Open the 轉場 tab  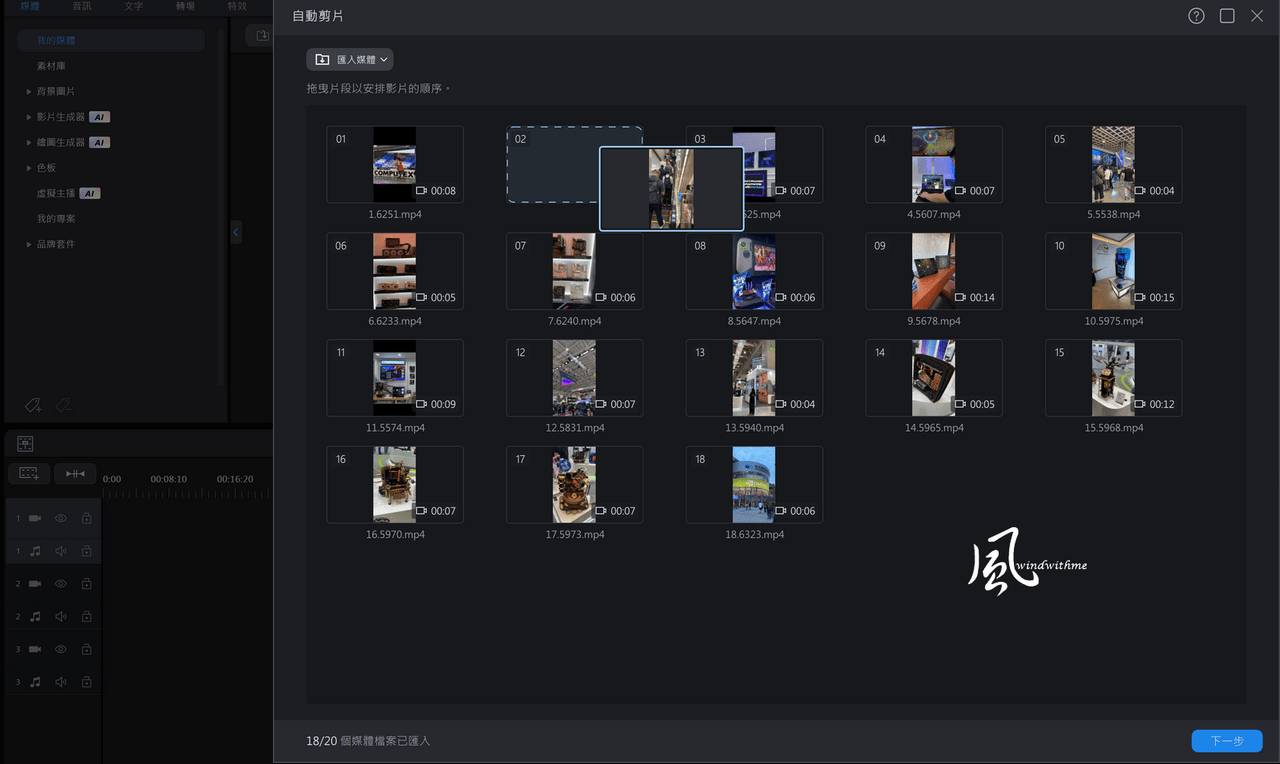(186, 6)
